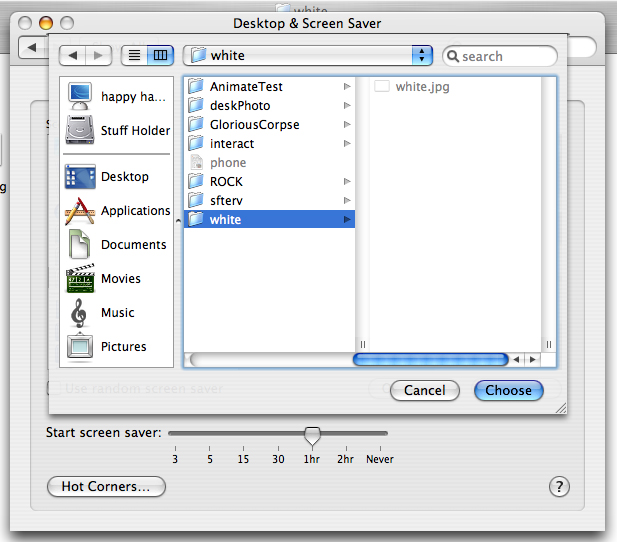Select the interact folder
617x542 pixels.
[x=269, y=143]
